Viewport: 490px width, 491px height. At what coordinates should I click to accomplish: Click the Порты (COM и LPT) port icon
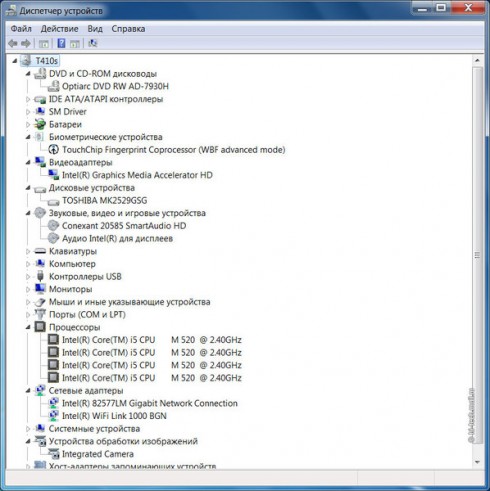coord(40,314)
